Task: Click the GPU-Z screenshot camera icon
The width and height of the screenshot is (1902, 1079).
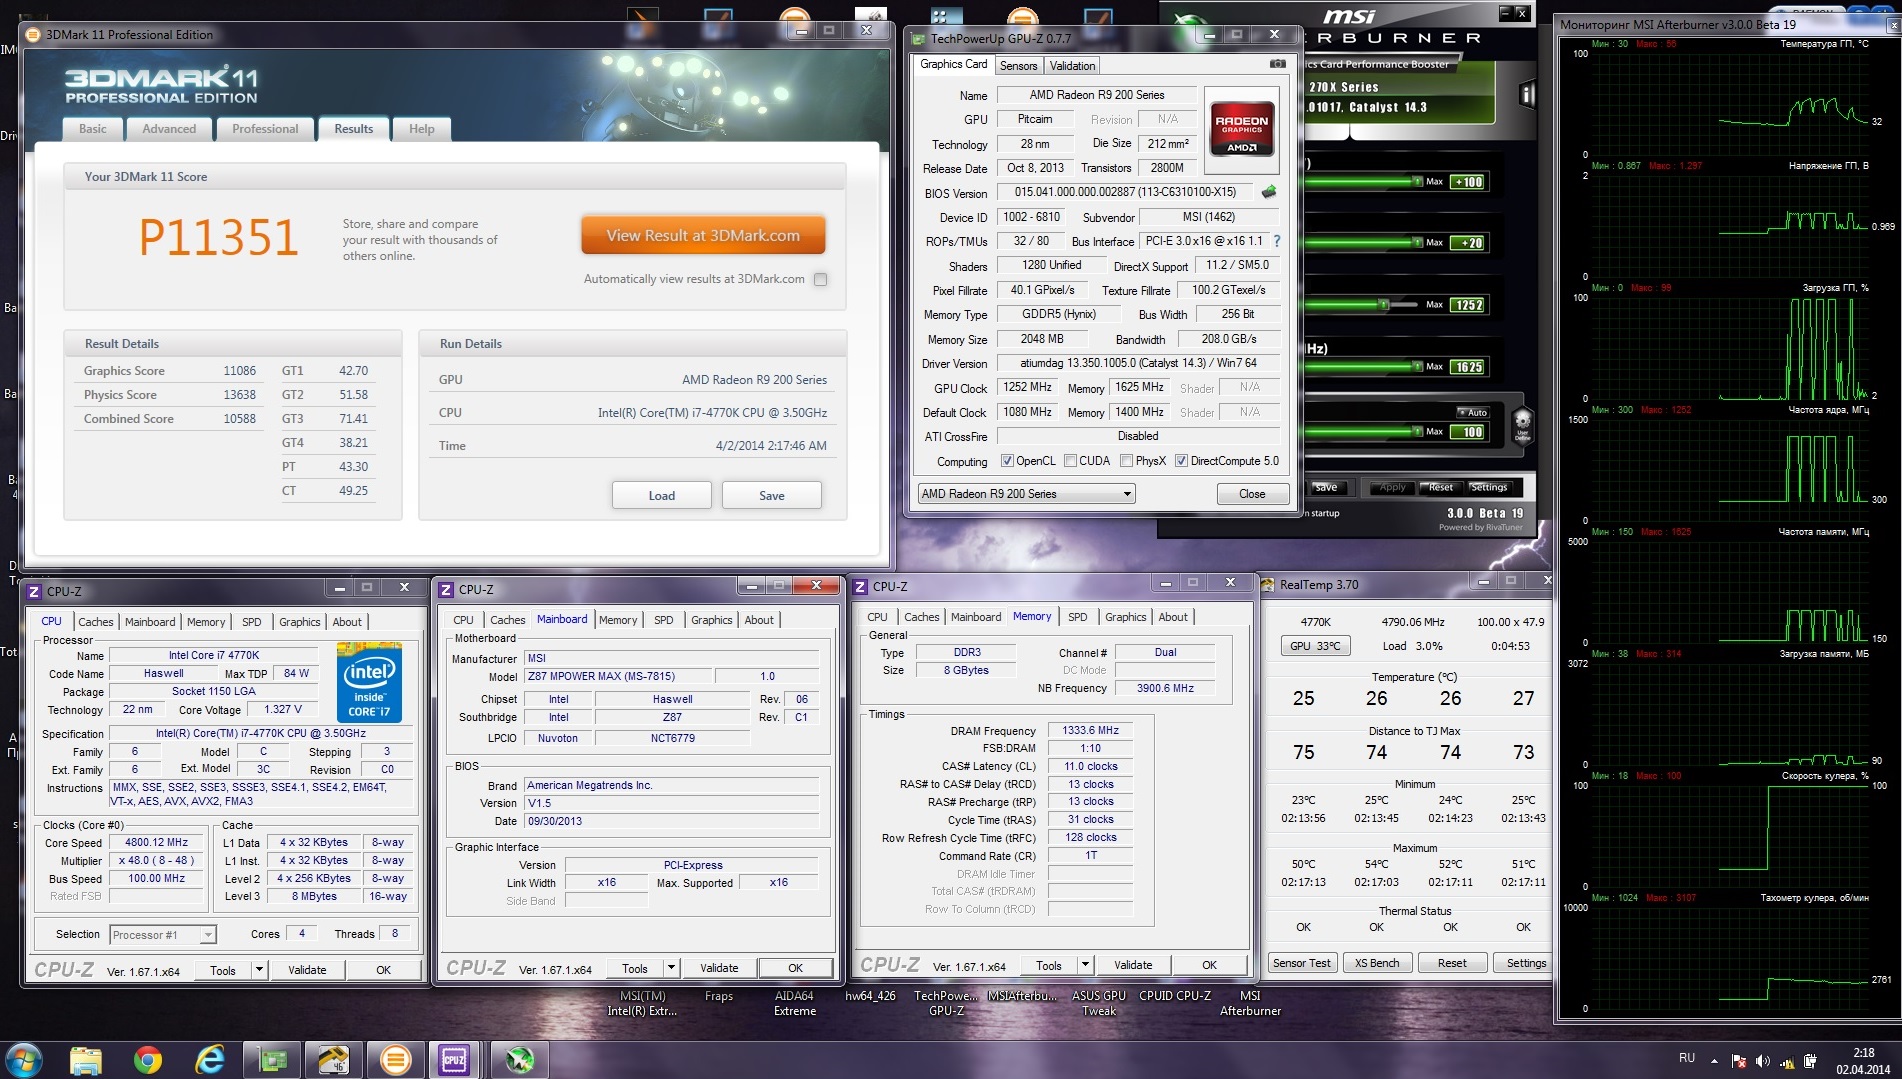Action: (x=1277, y=64)
